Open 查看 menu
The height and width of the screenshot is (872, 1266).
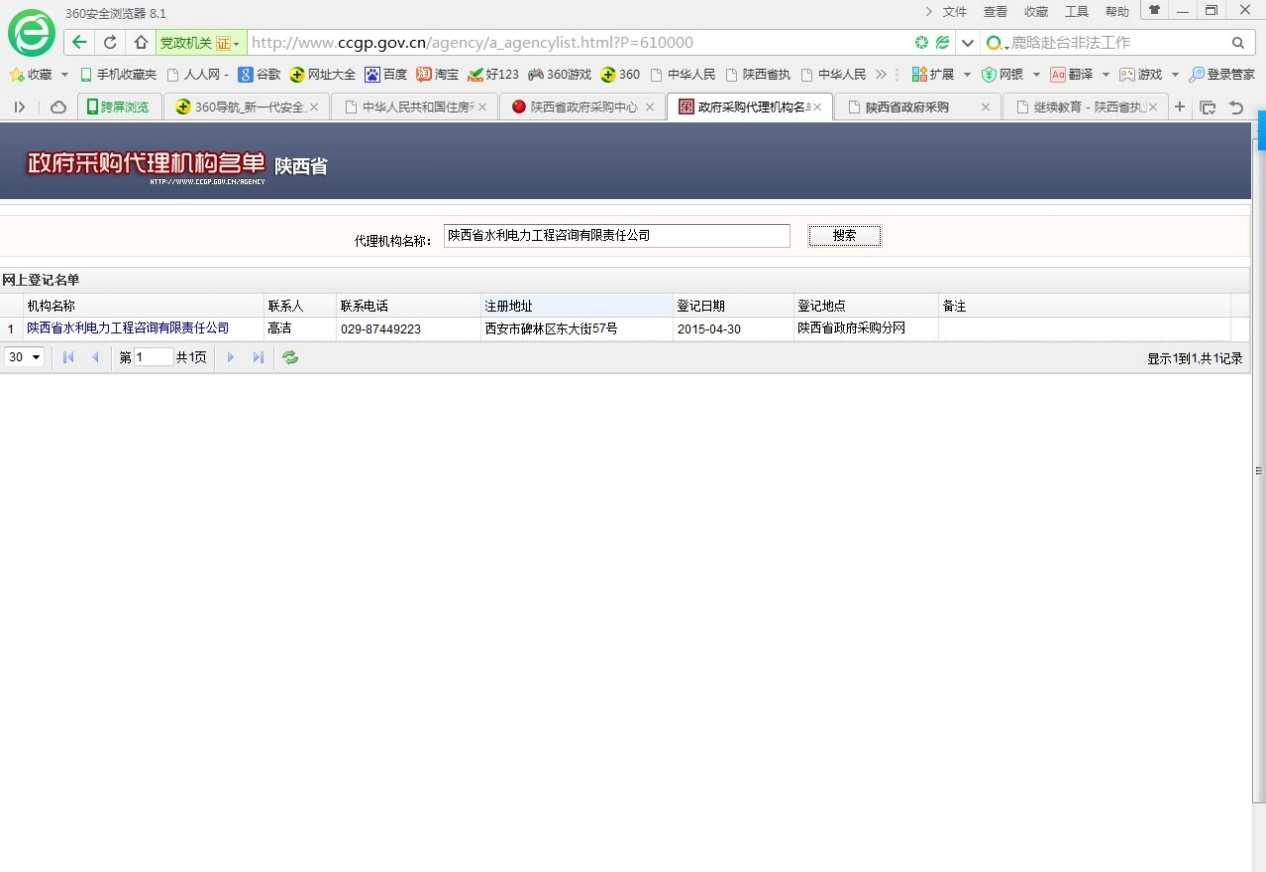[995, 12]
